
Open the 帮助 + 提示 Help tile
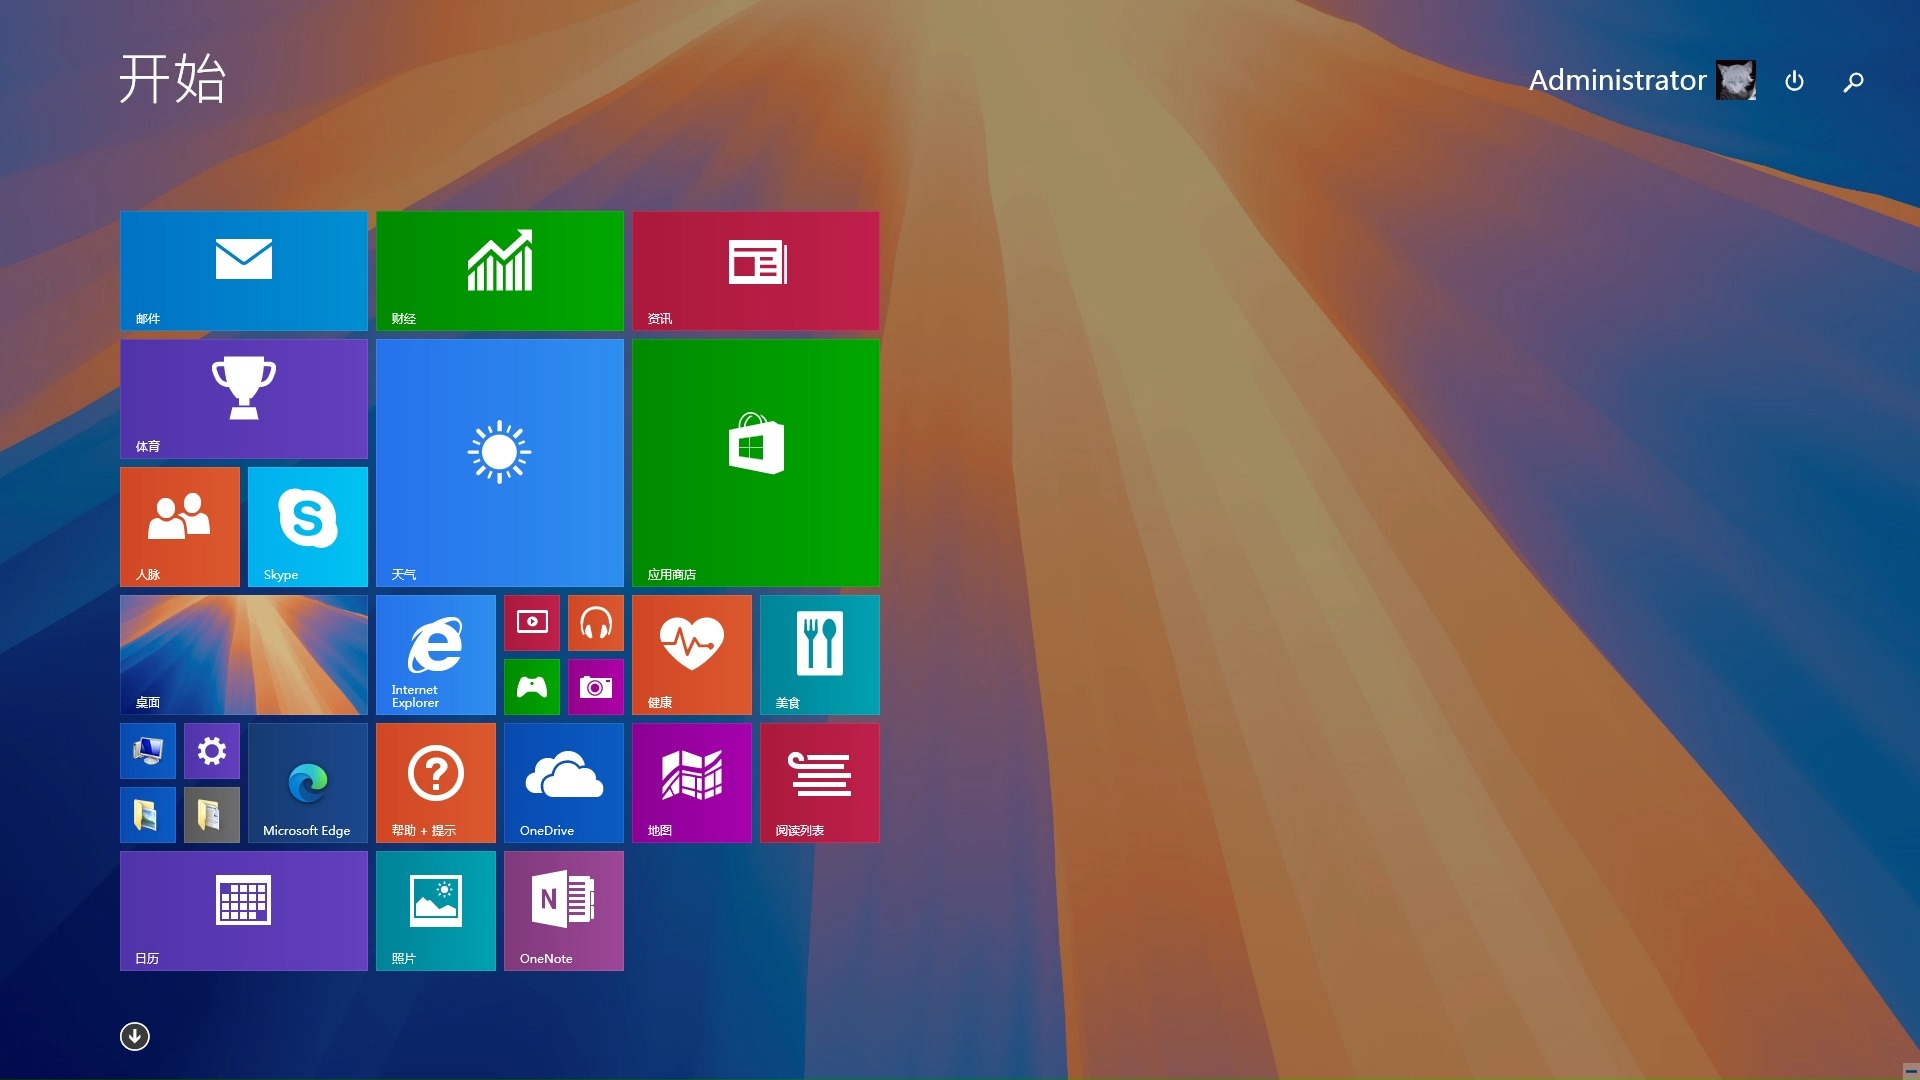(x=436, y=783)
